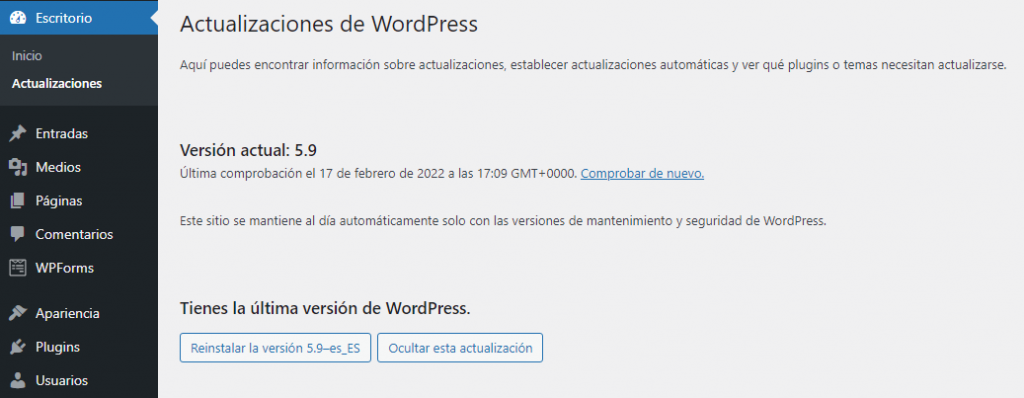Open the Páginas menu label
Screen dimensions: 1024x398
pos(59,201)
